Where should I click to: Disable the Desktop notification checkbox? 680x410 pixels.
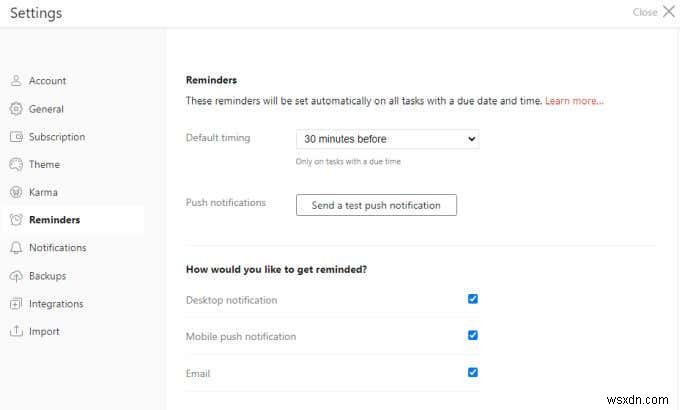[473, 299]
